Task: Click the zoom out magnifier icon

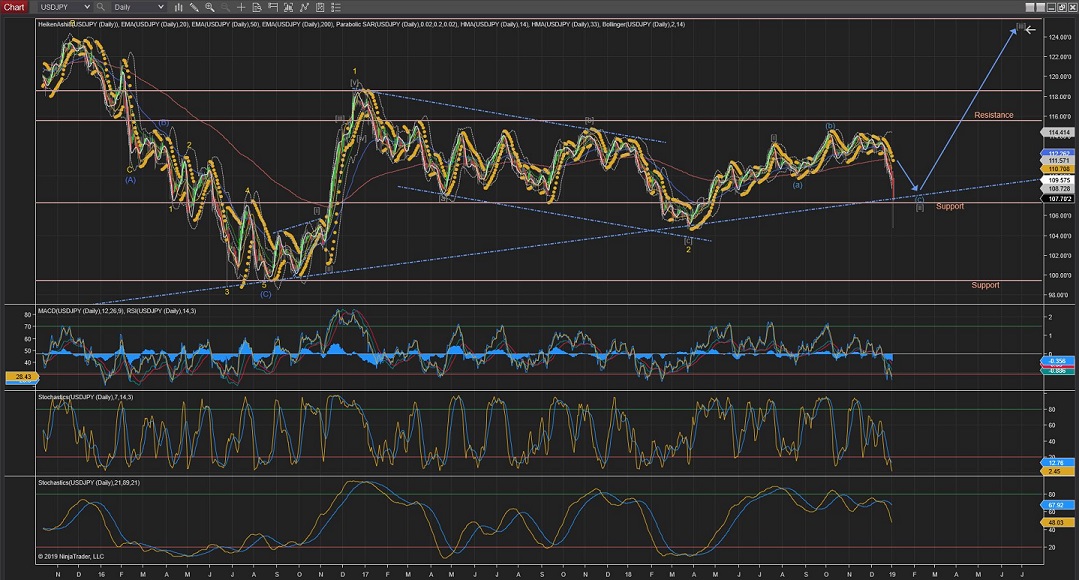Action: pos(226,8)
